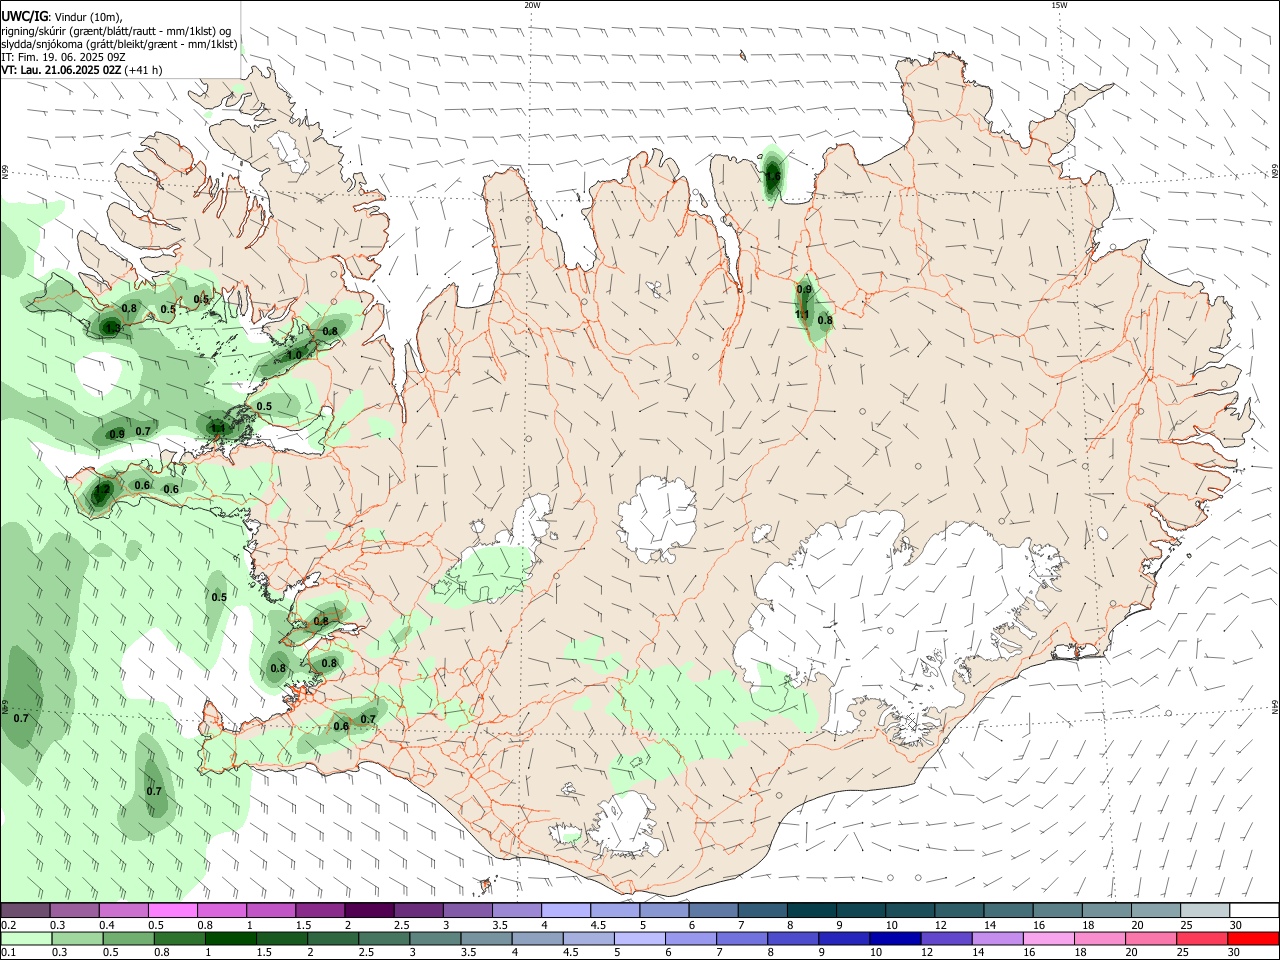1280x960 pixels.
Task: Pick the navy blue swatch between 10 and 12, lower row
Action: [895, 939]
